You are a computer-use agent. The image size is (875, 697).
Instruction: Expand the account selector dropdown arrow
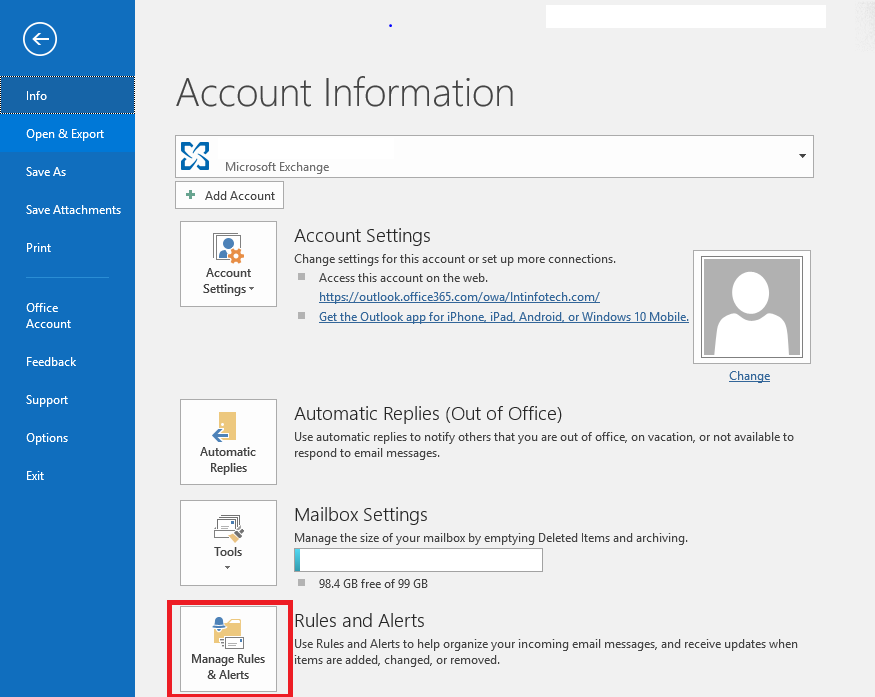[802, 156]
